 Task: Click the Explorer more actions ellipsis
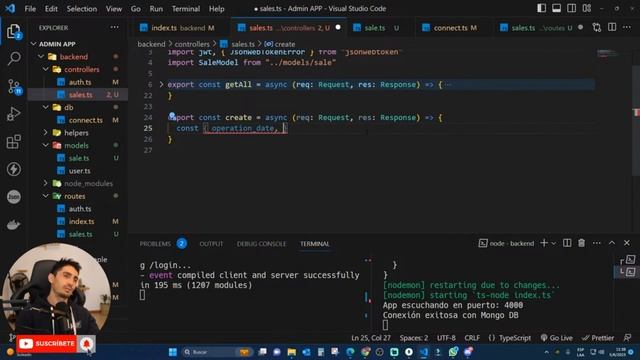114,27
